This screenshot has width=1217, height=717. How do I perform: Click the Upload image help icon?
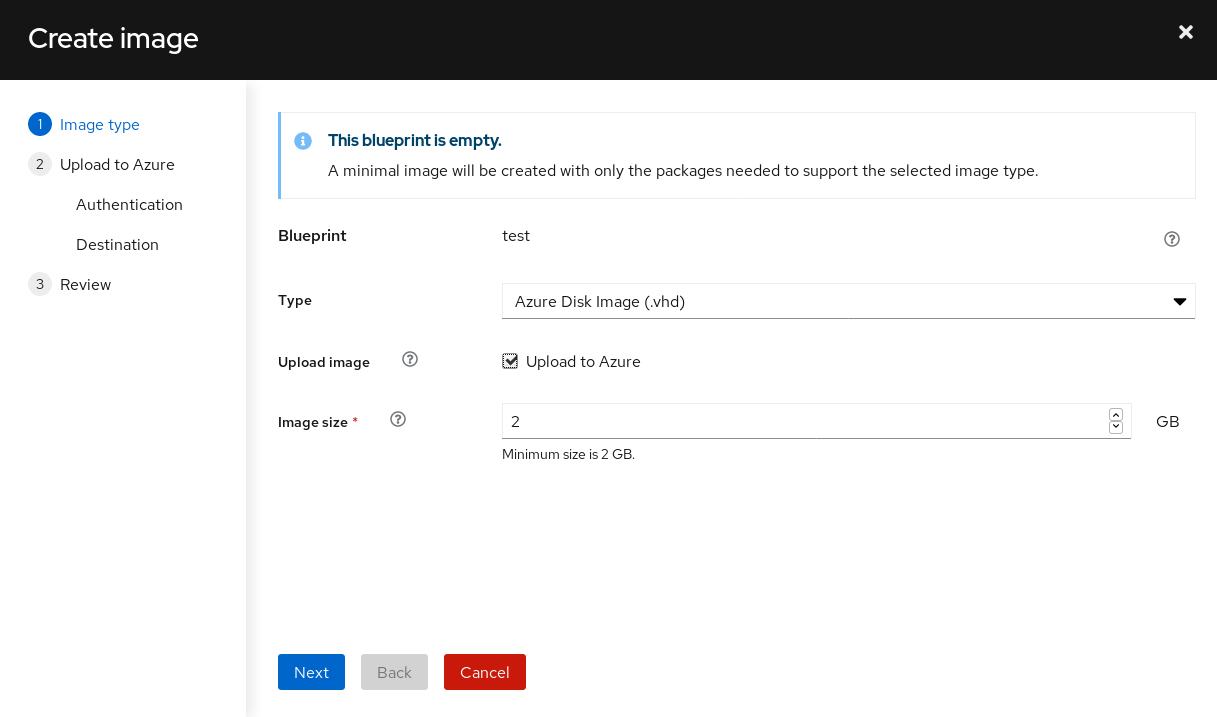click(410, 359)
